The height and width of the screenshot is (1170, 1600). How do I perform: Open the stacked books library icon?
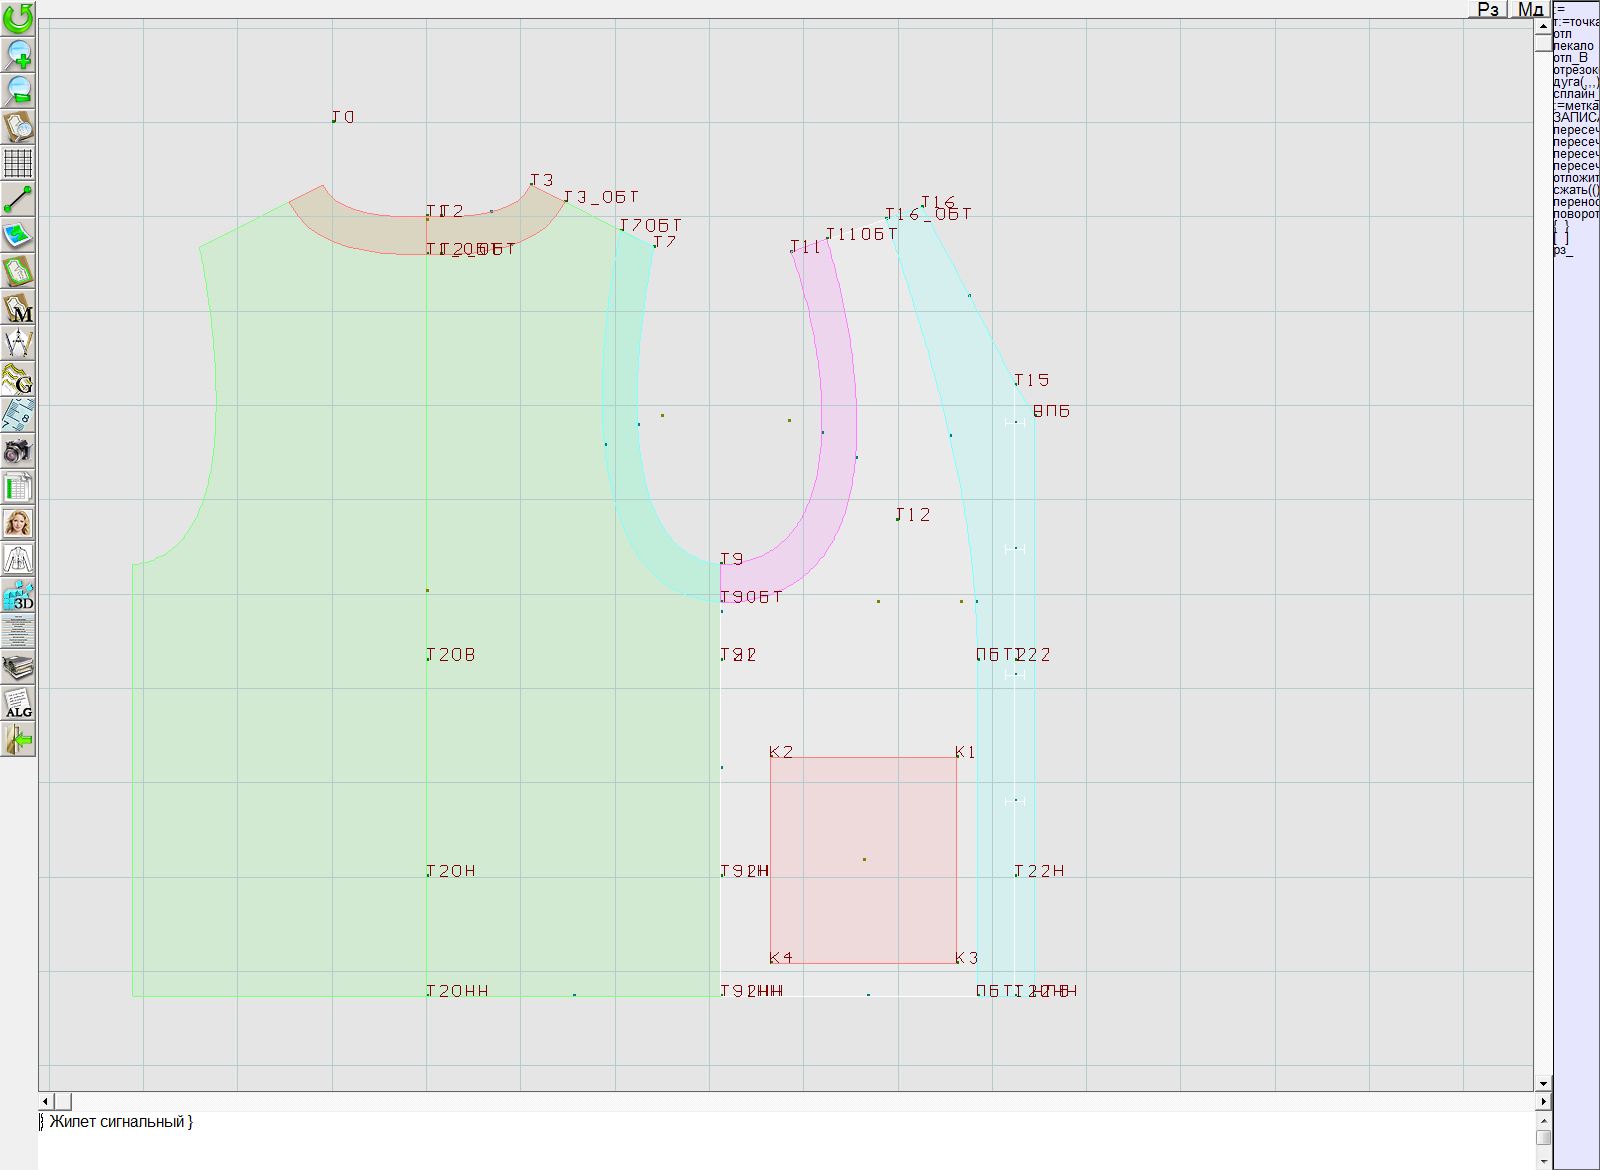pyautogui.click(x=18, y=667)
